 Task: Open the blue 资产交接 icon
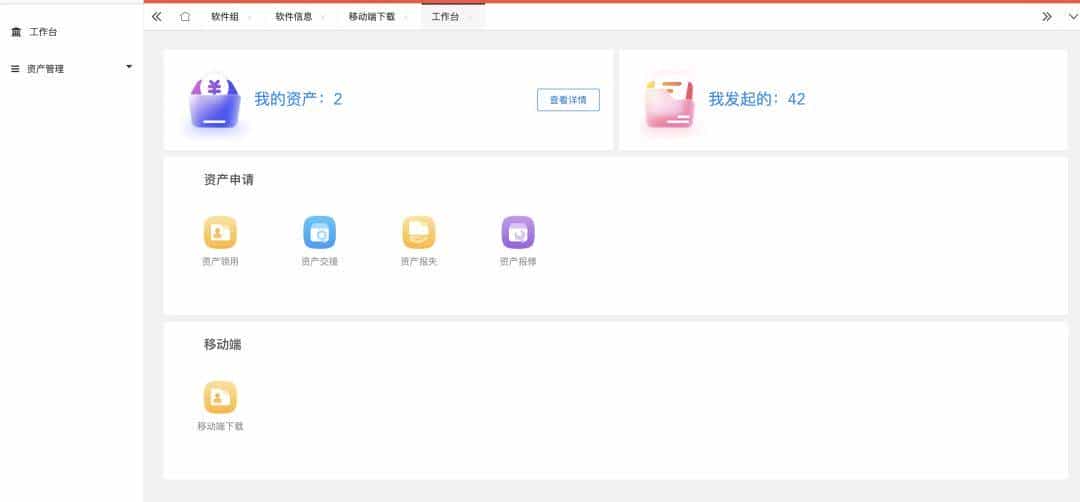point(320,232)
